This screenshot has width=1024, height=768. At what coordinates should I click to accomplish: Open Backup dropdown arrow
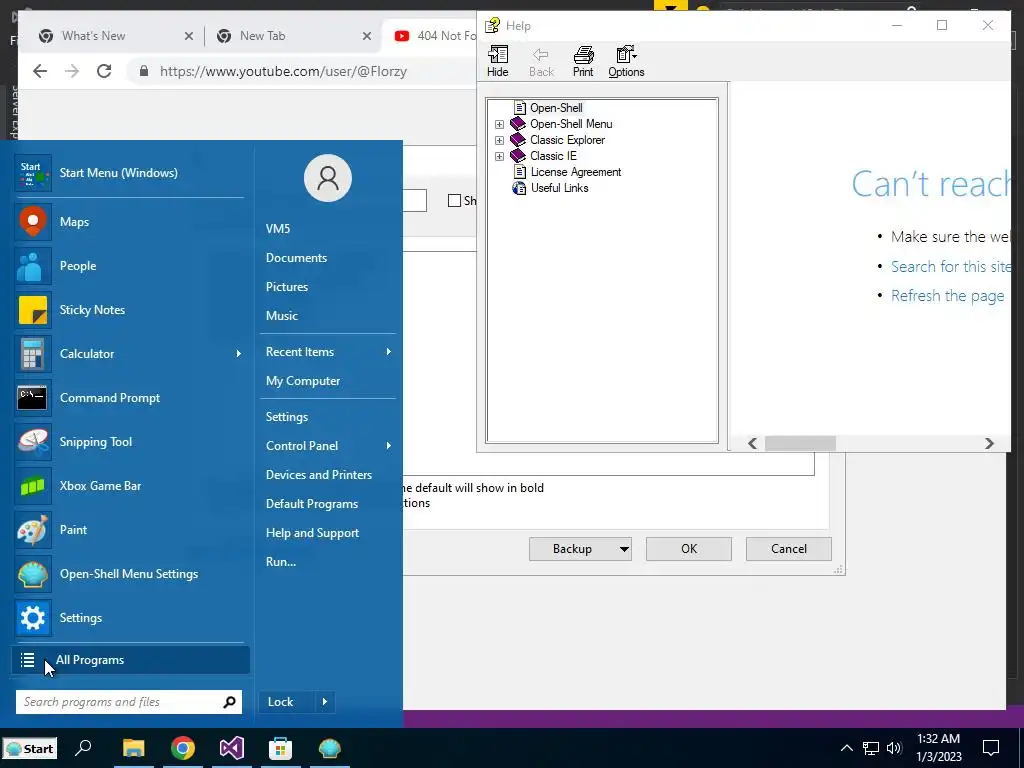pos(624,549)
